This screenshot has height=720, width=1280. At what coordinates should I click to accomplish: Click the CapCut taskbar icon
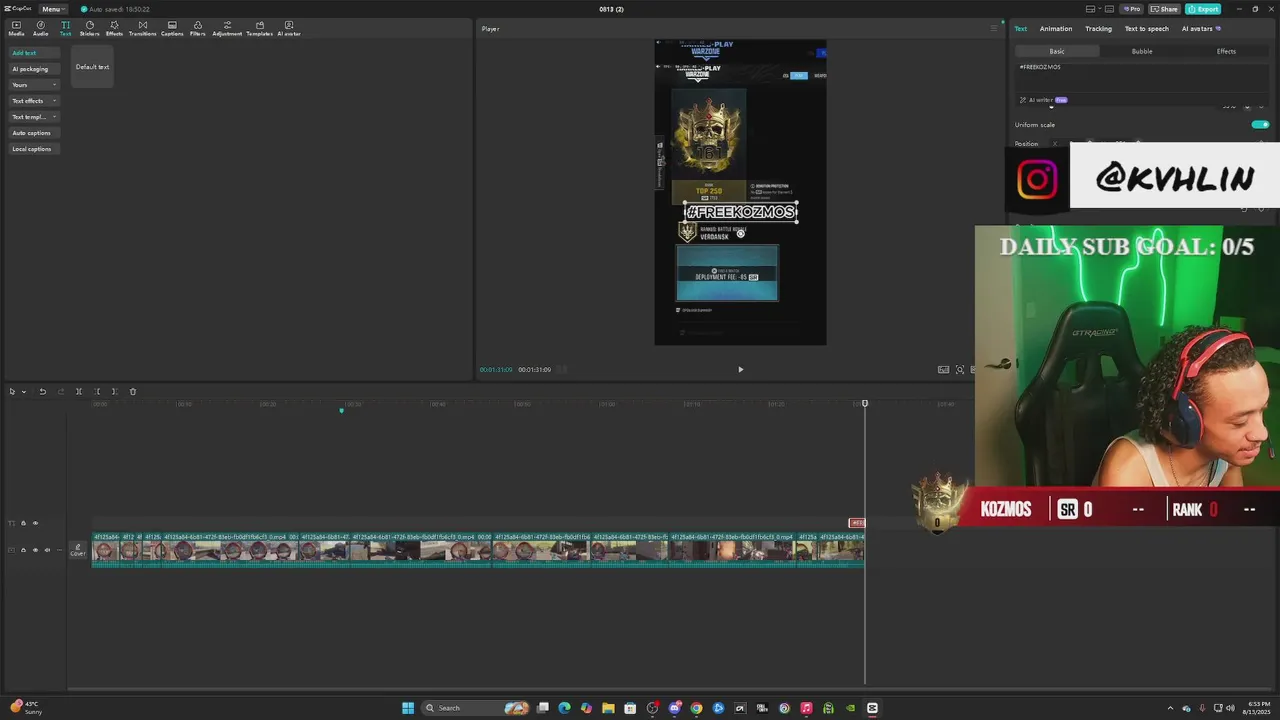pos(872,708)
